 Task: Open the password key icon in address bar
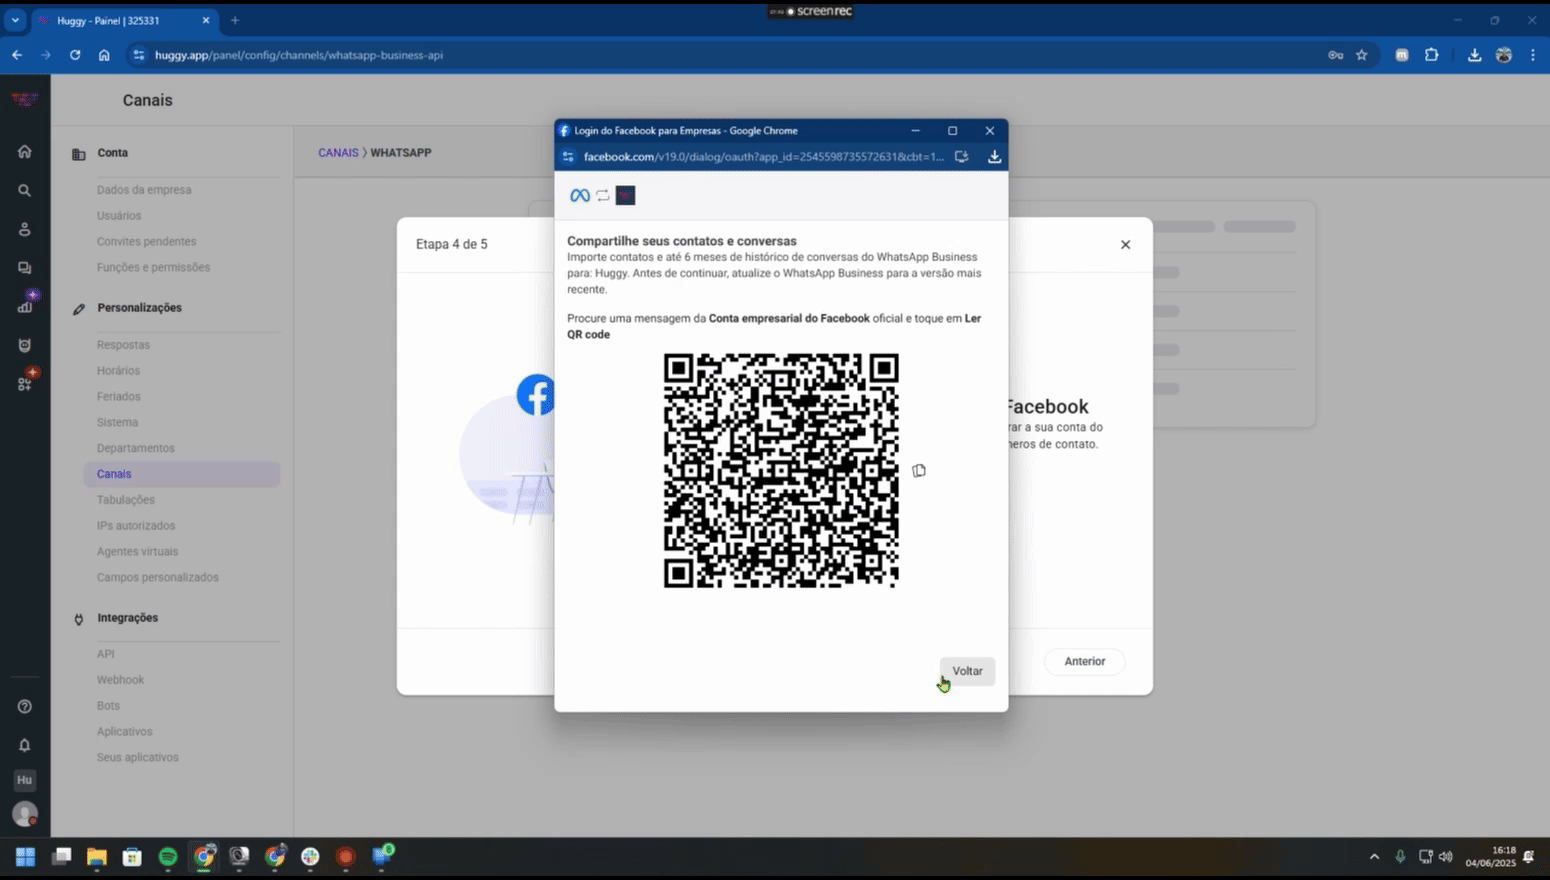[x=1335, y=55]
